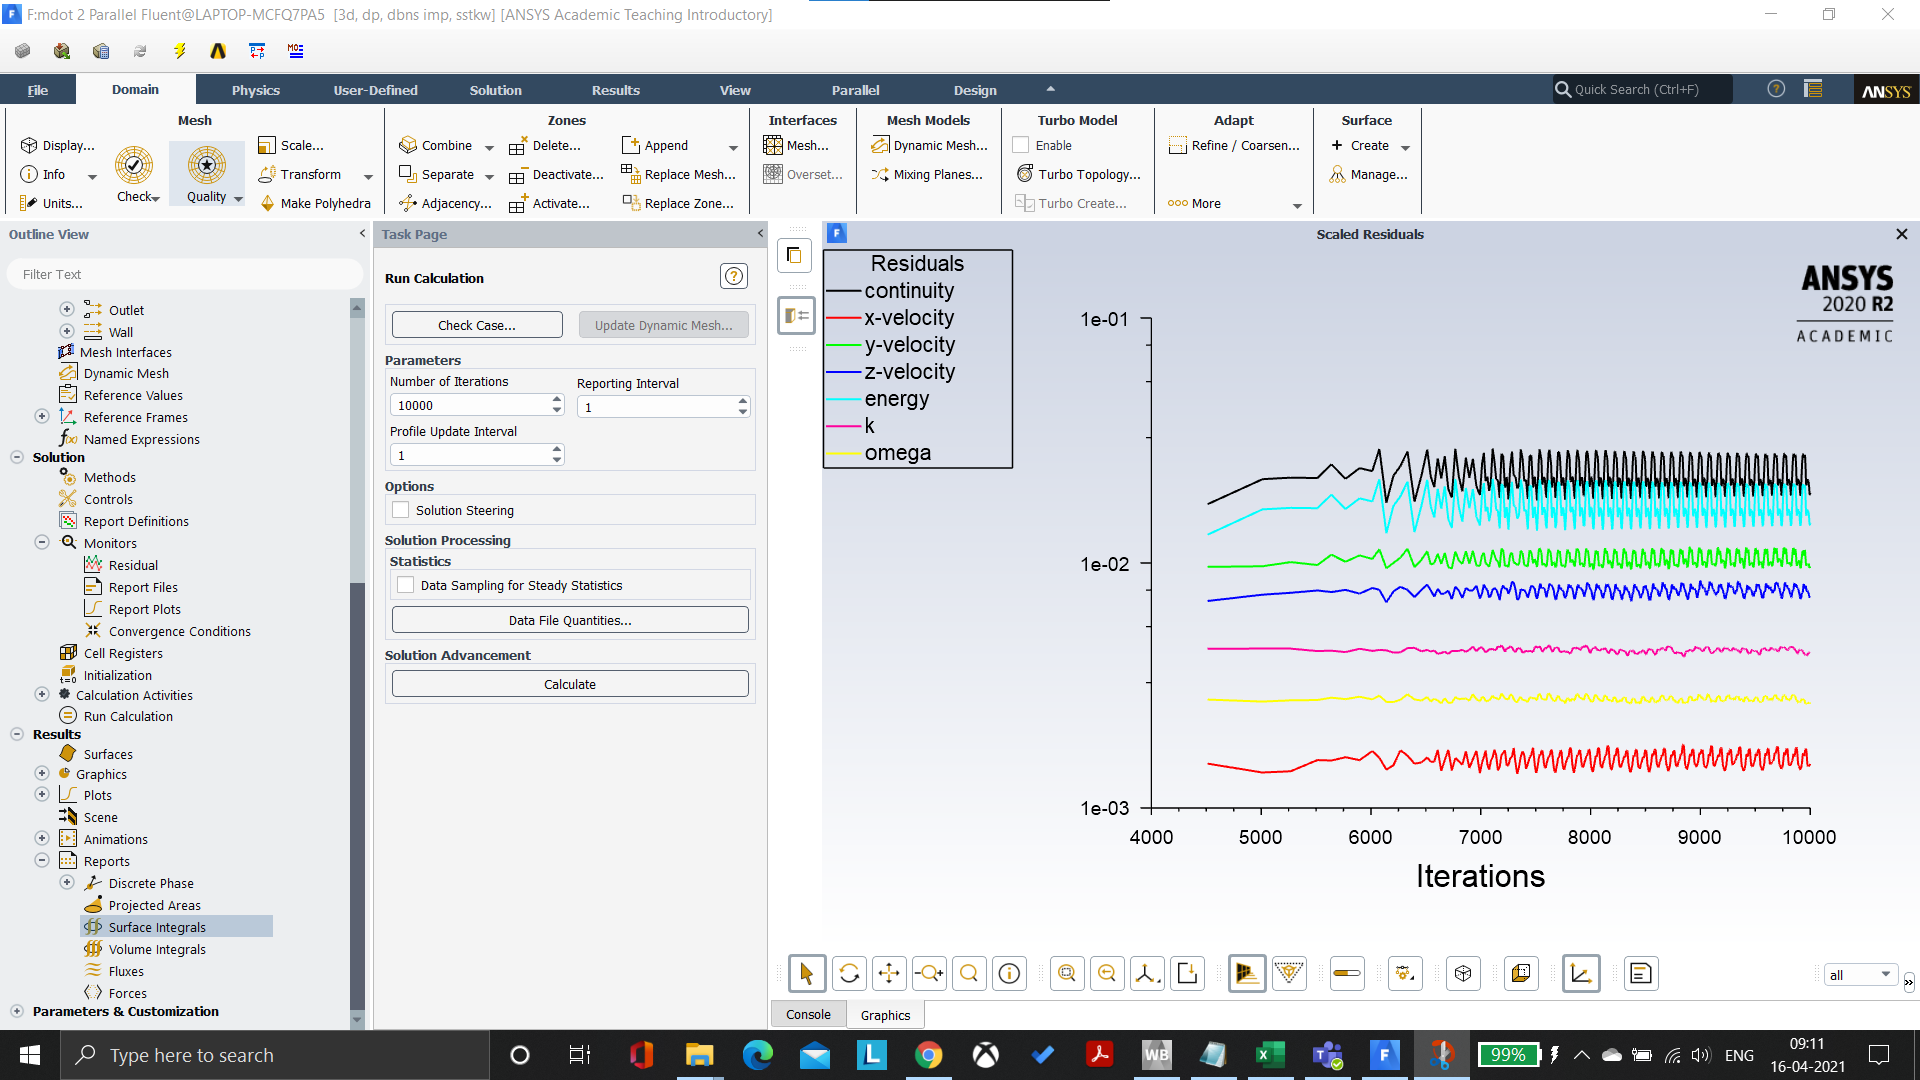This screenshot has height=1080, width=1920.
Task: Click the Windows Start button
Action: point(30,1055)
